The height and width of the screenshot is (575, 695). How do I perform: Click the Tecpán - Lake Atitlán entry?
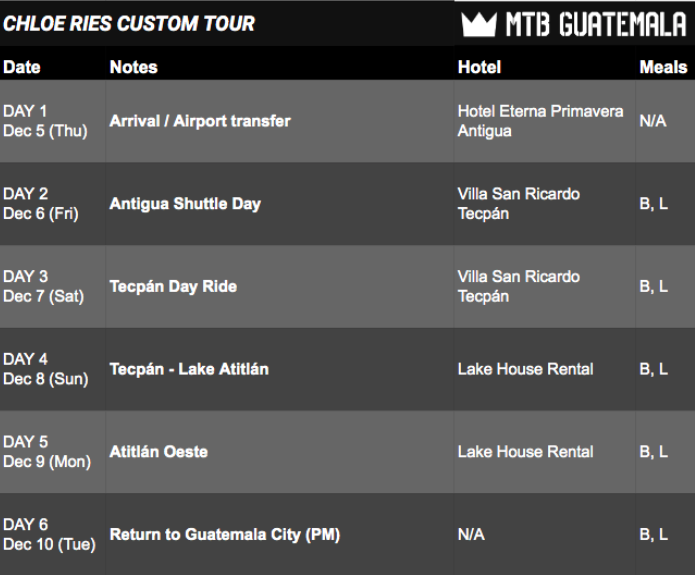[189, 369]
